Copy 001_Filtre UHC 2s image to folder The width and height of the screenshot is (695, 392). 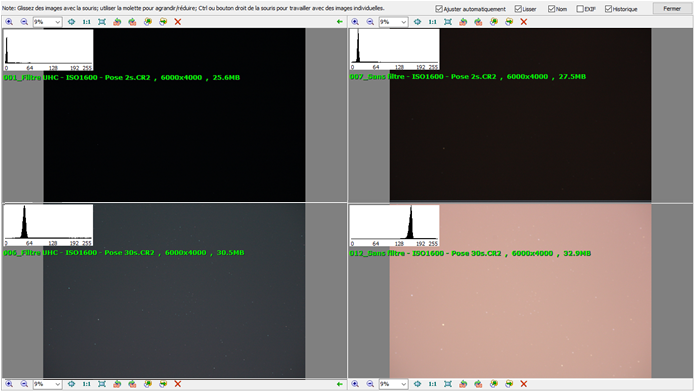click(x=148, y=22)
